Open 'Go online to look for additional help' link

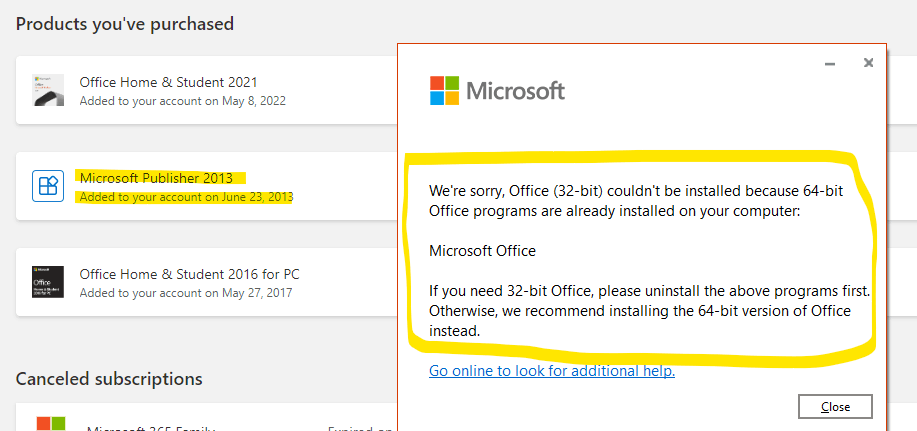[552, 371]
